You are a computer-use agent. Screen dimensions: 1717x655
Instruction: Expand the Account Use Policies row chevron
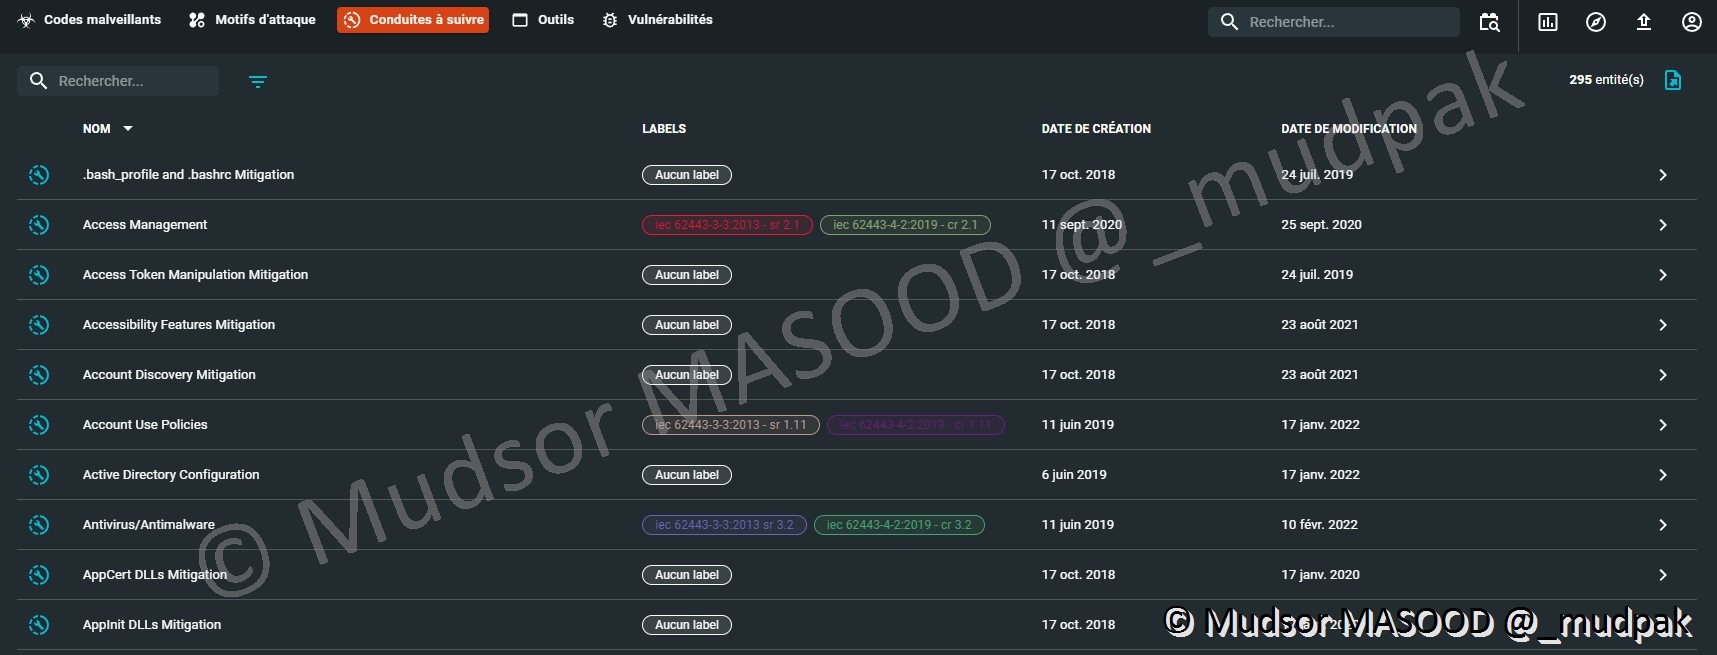[1662, 425]
